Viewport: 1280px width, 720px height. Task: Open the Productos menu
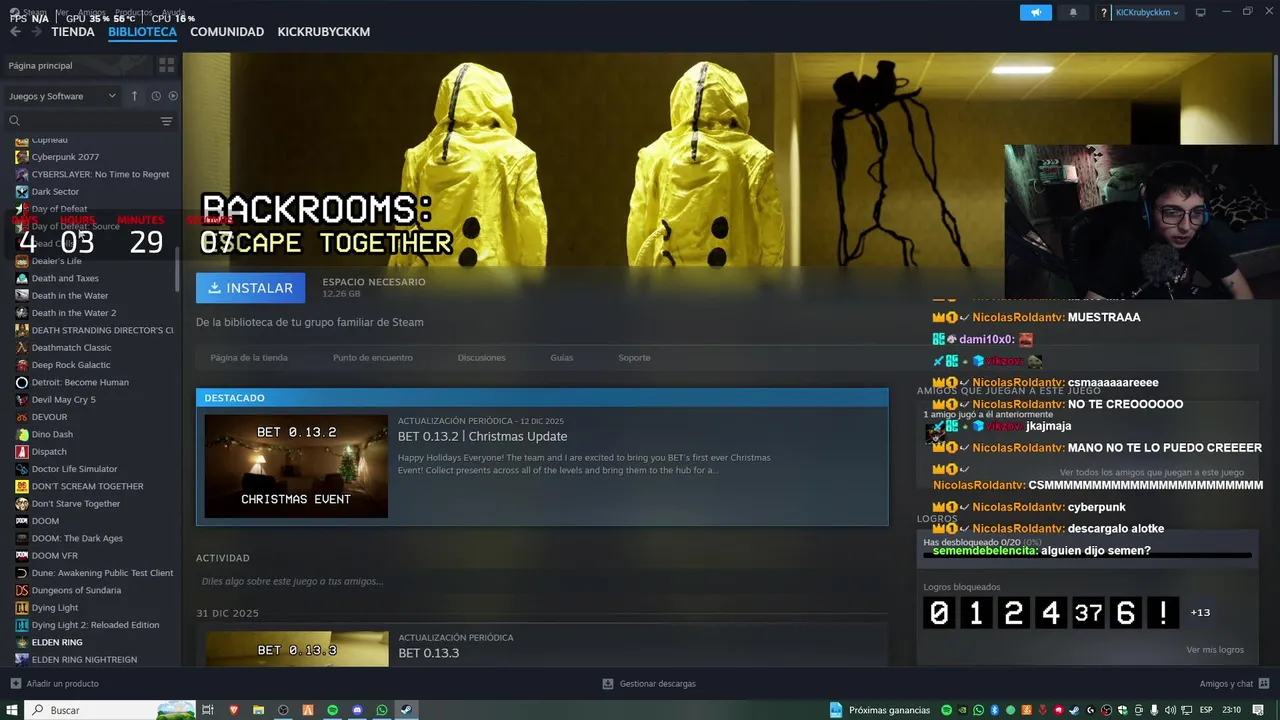pyautogui.click(x=133, y=13)
